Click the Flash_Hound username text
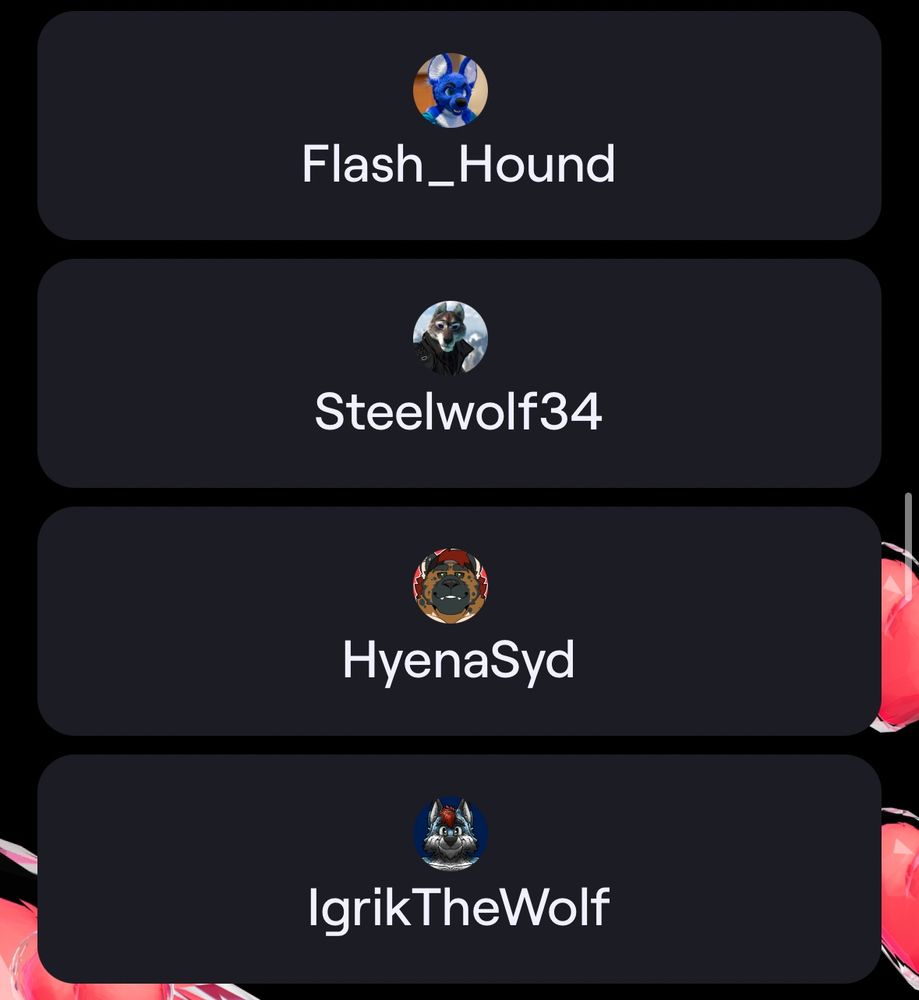919x1000 pixels. [459, 164]
